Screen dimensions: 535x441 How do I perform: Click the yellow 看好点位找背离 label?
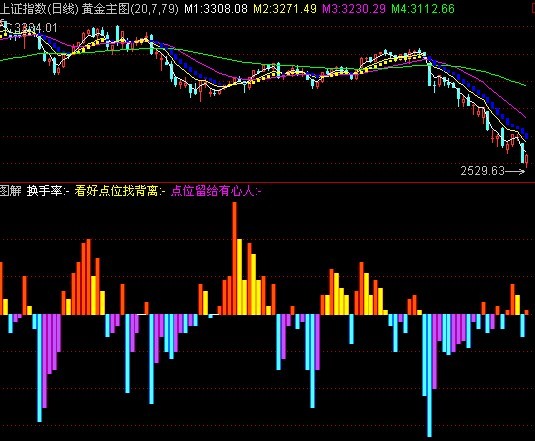pos(120,191)
